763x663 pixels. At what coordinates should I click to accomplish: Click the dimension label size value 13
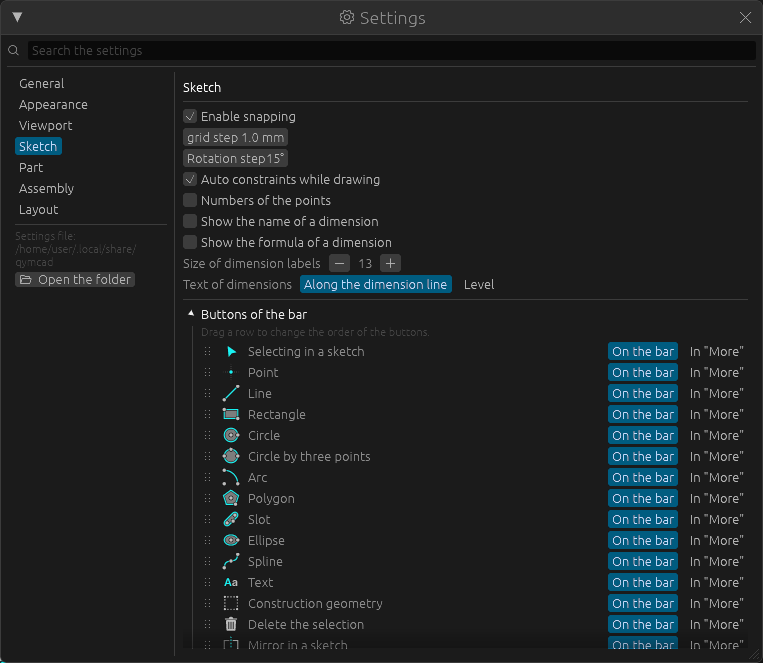(x=365, y=263)
